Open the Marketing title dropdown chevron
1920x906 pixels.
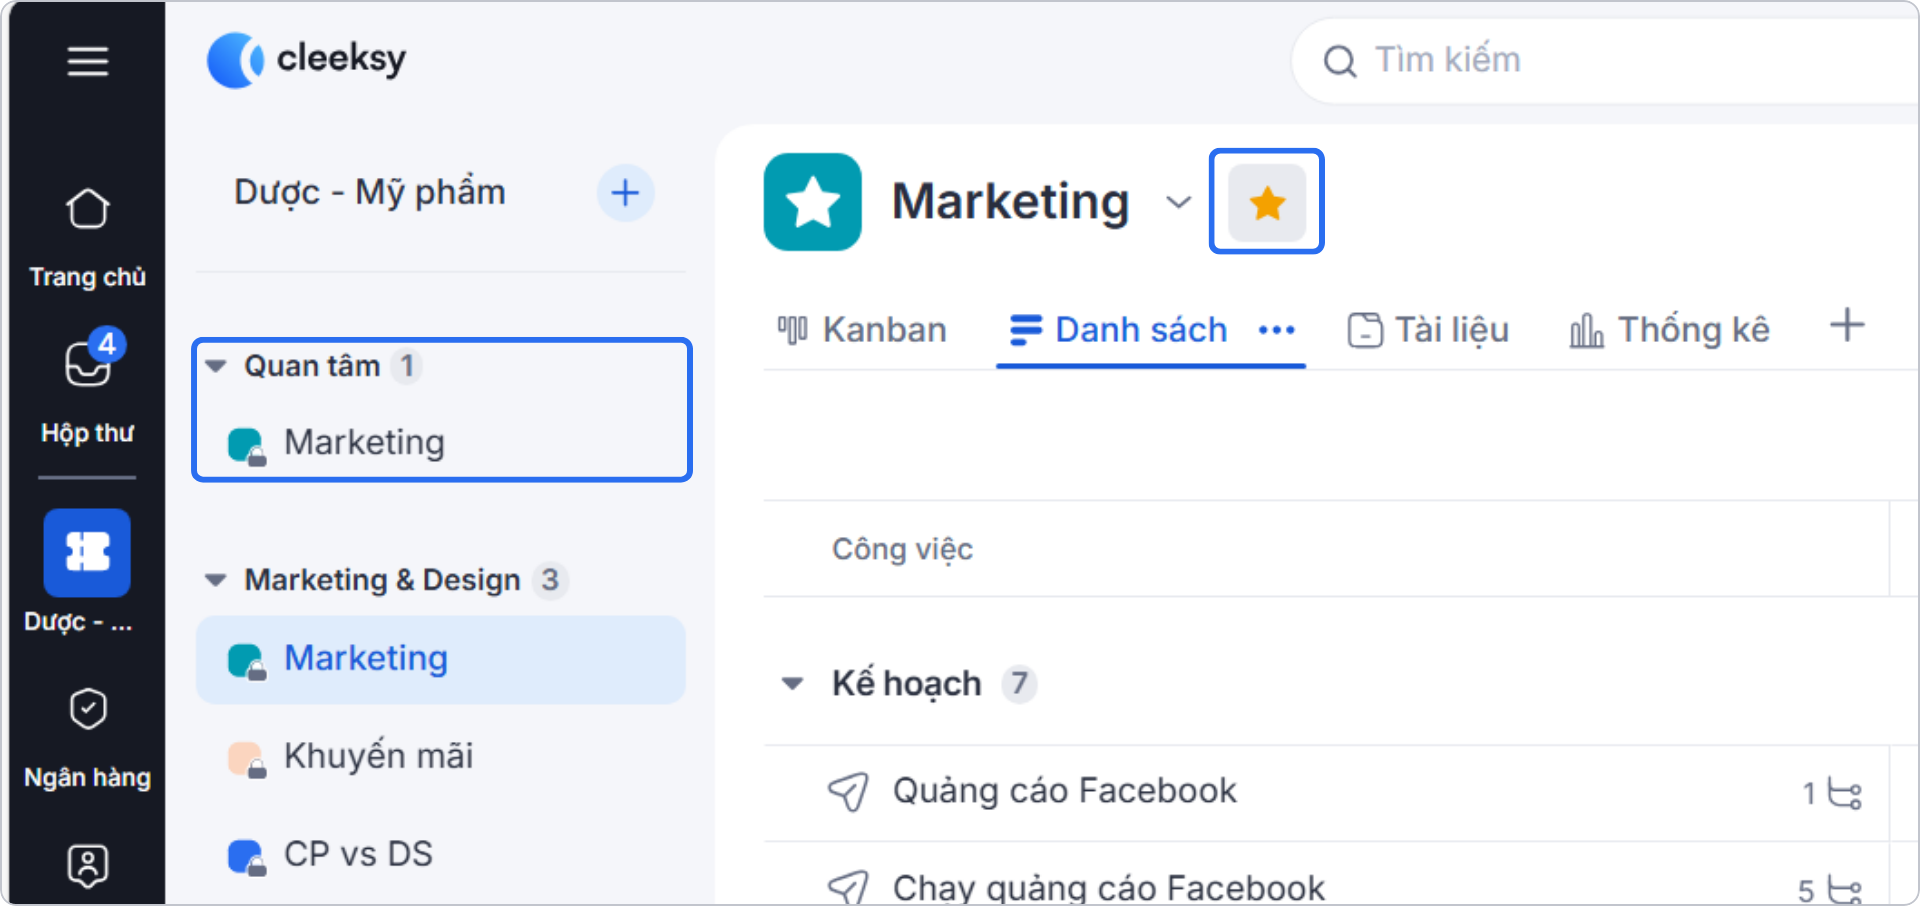(x=1179, y=203)
